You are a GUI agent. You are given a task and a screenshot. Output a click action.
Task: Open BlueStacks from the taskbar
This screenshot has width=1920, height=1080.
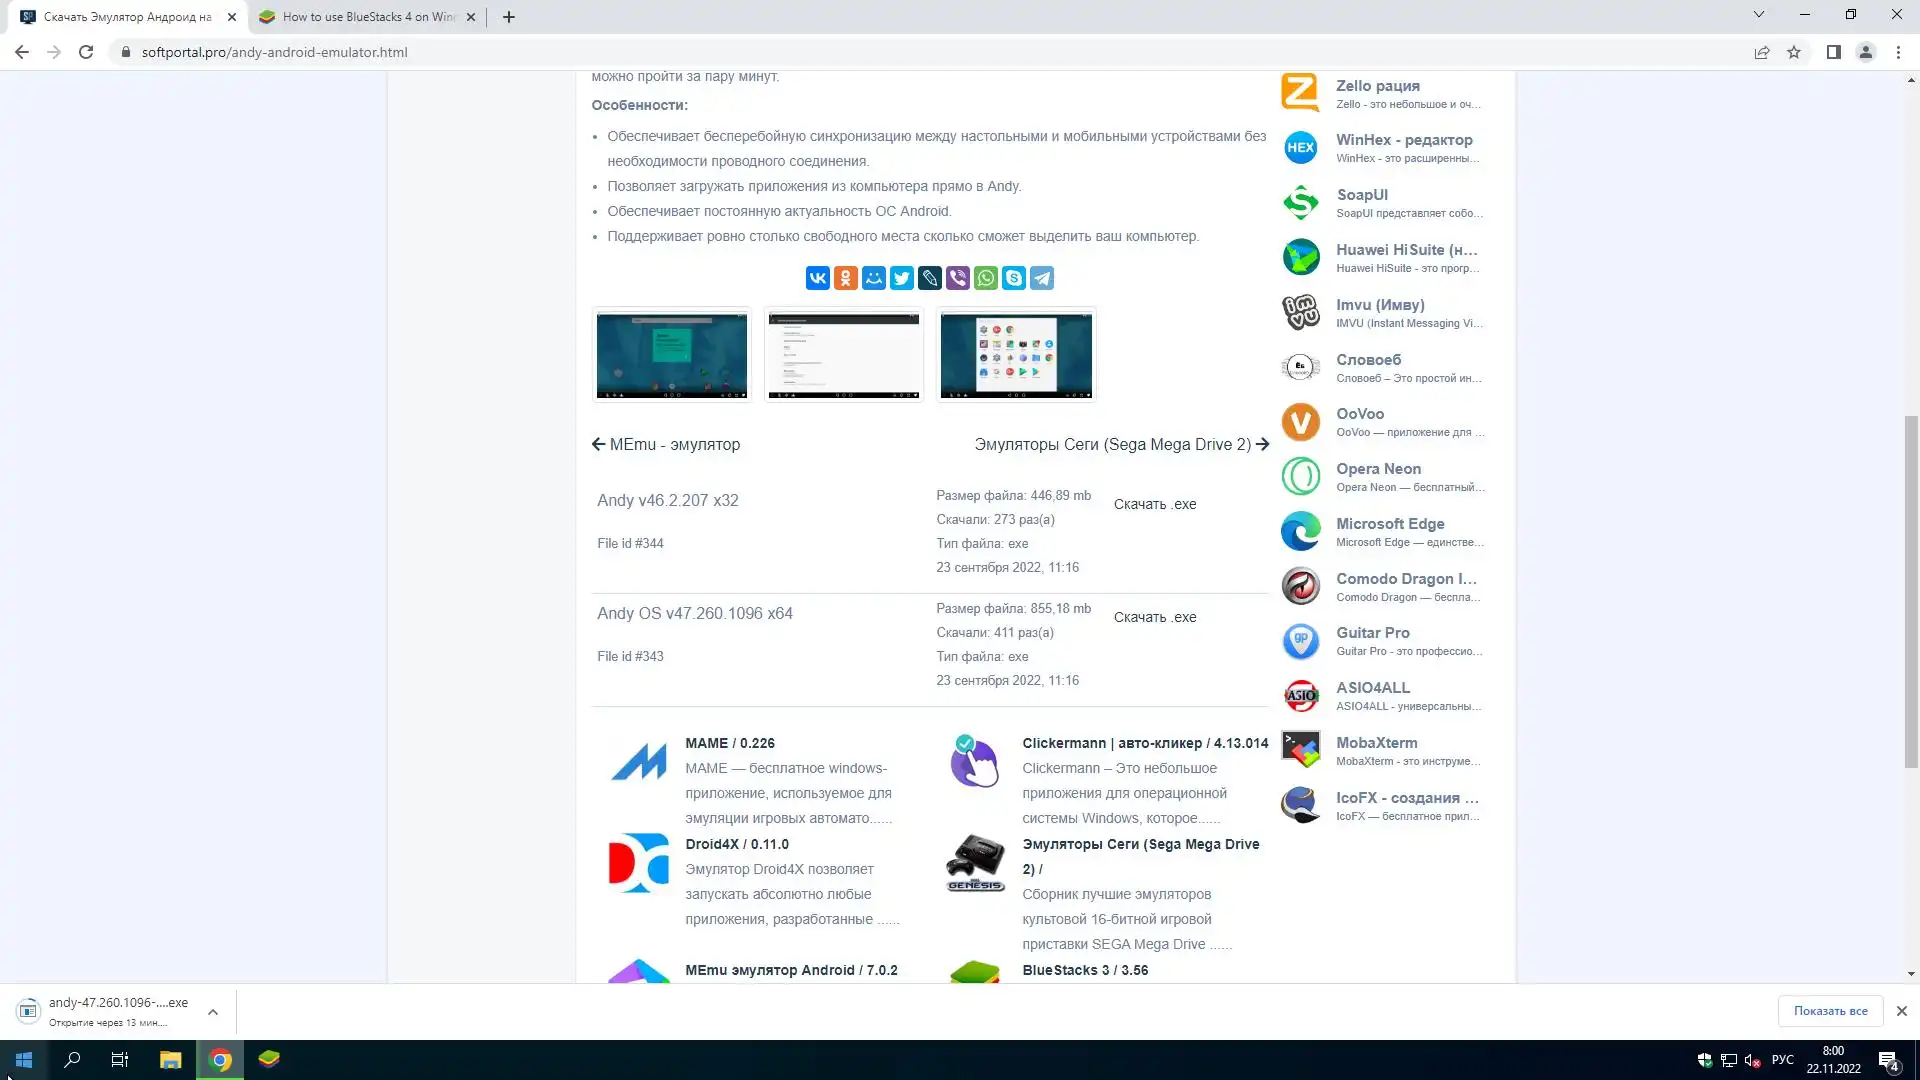pos(269,1059)
